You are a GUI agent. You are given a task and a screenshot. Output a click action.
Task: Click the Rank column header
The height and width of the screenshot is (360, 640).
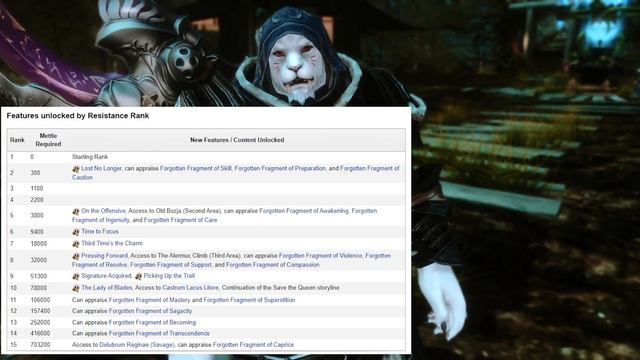[x=17, y=140]
